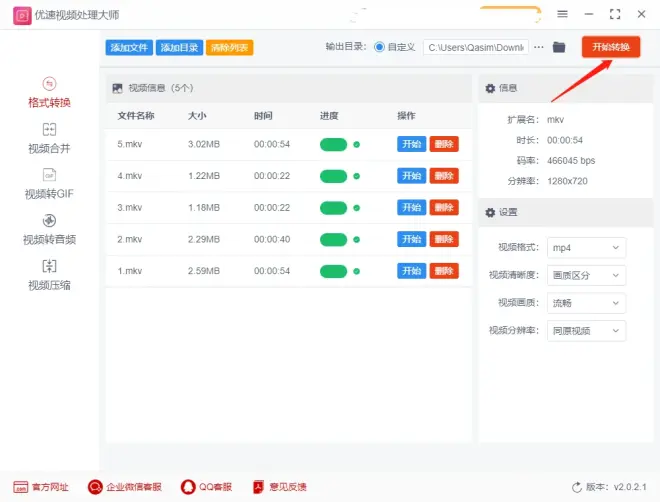Delete 4.mkv from the list

click(444, 176)
